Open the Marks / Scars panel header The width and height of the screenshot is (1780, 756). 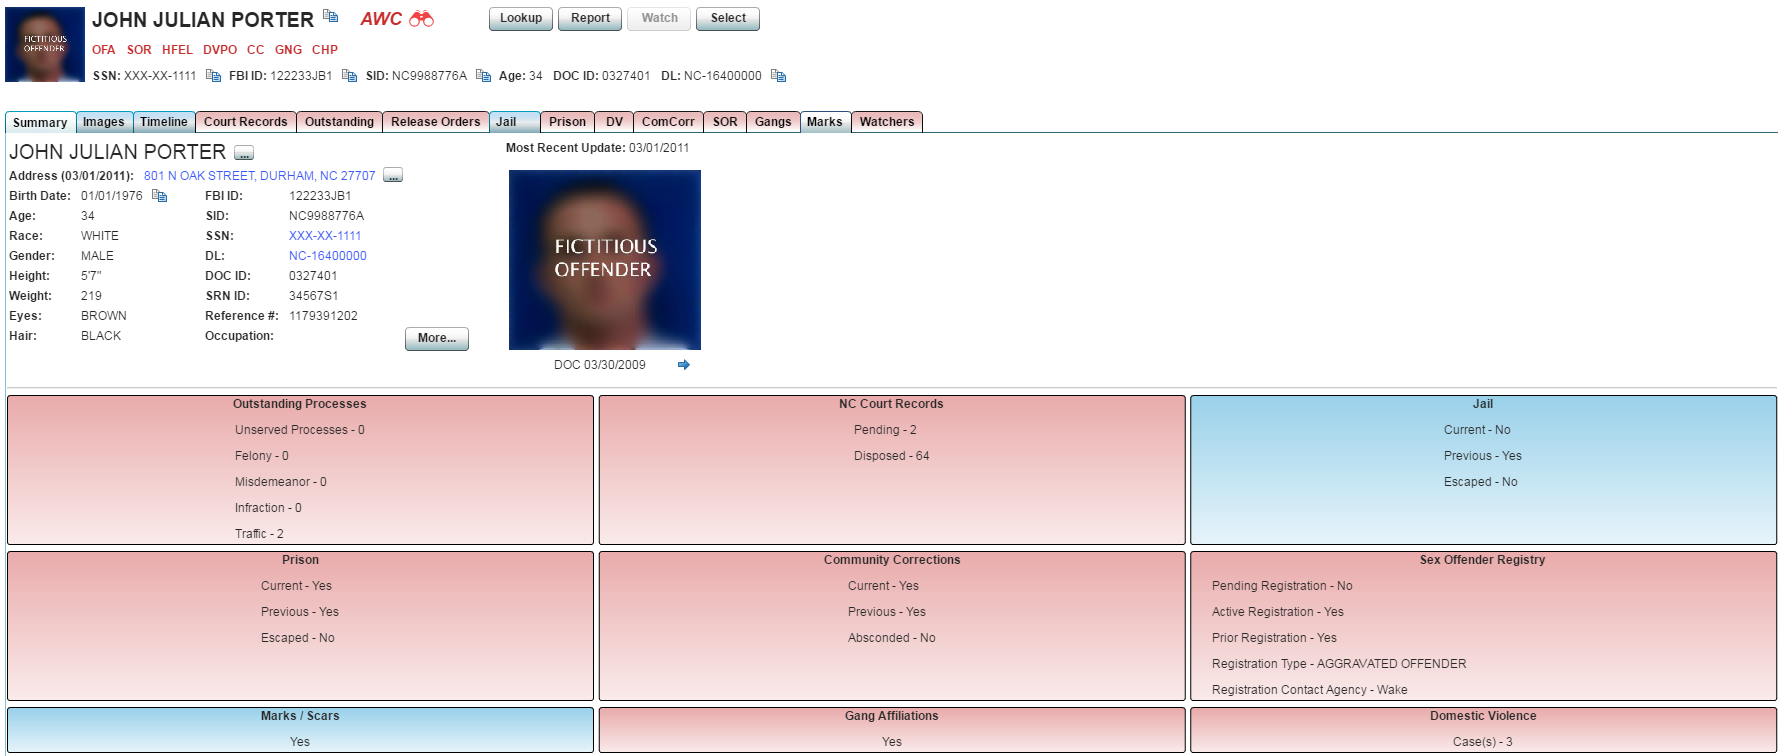coord(300,716)
